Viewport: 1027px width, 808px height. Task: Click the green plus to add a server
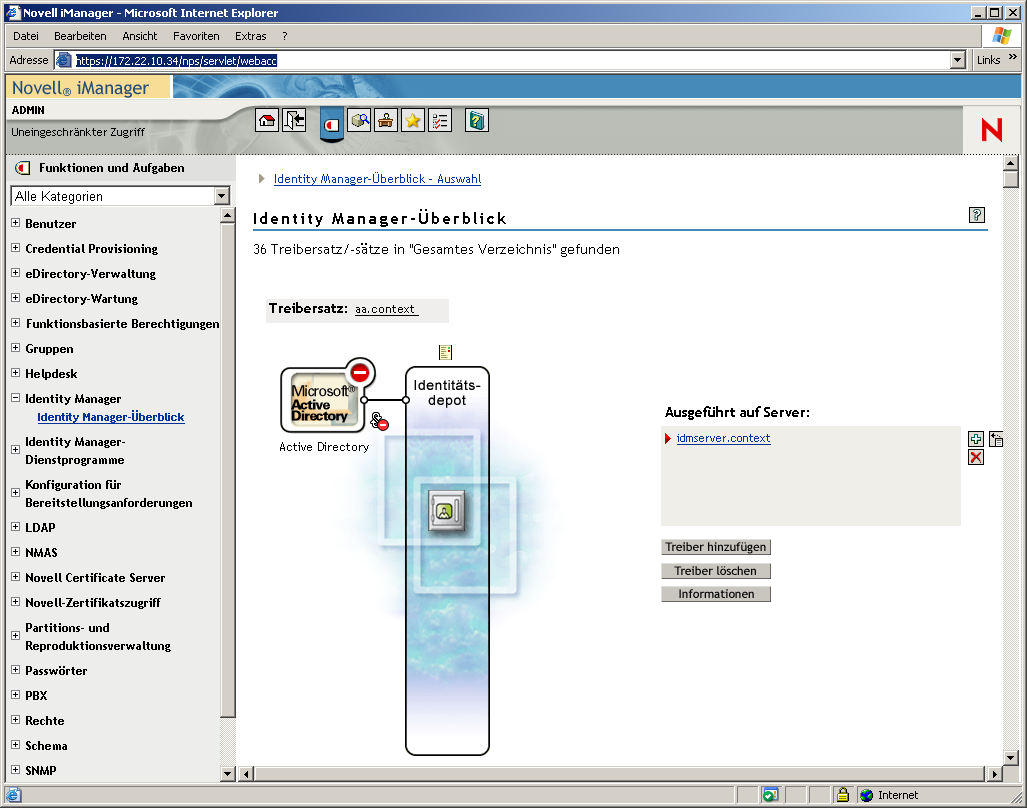pyautogui.click(x=976, y=438)
